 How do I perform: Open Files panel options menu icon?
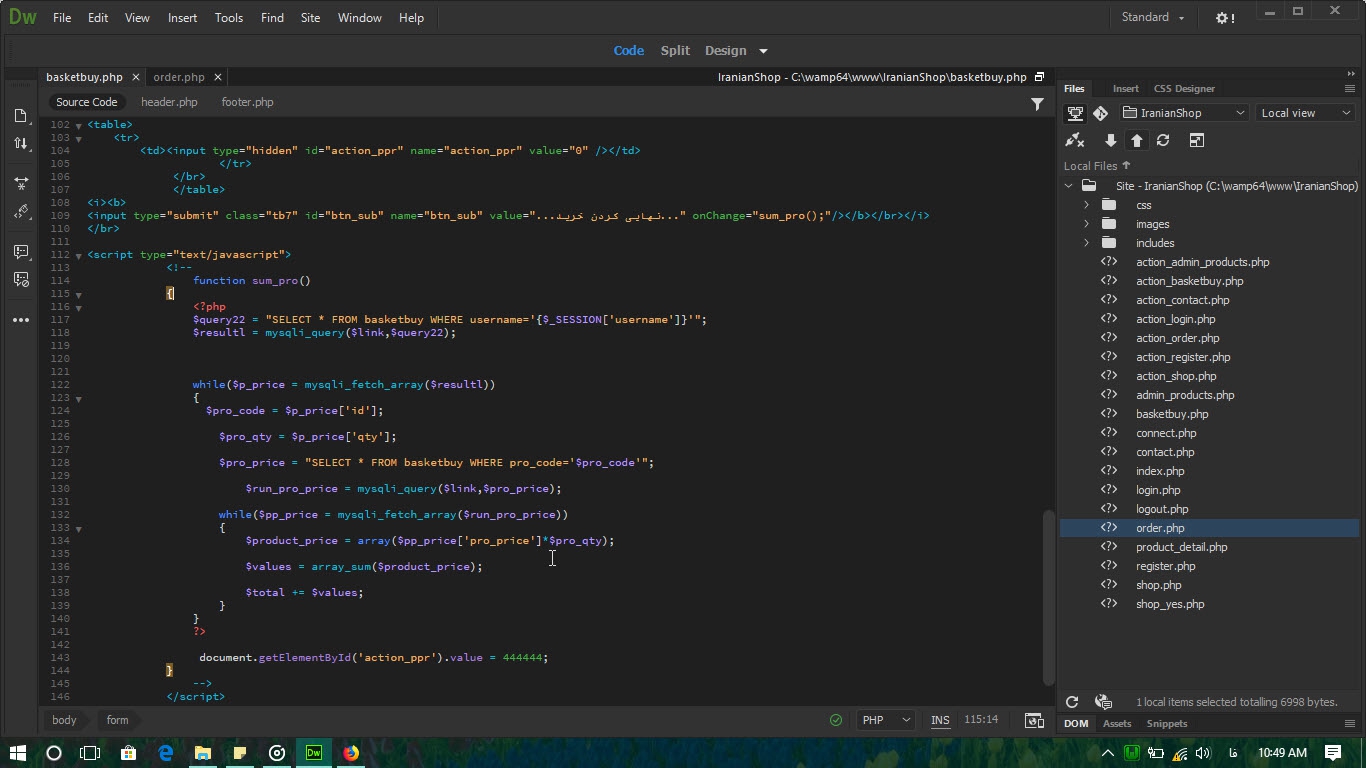(1349, 88)
